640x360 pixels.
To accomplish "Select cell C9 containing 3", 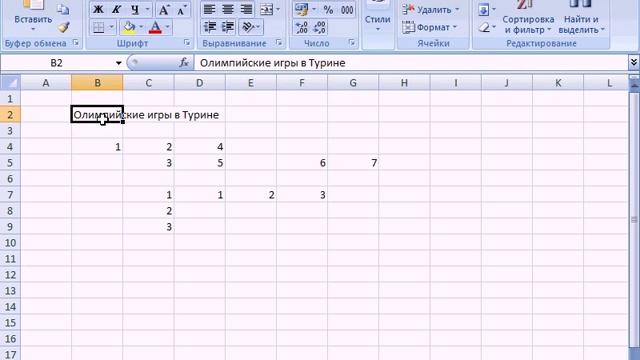I will point(149,227).
